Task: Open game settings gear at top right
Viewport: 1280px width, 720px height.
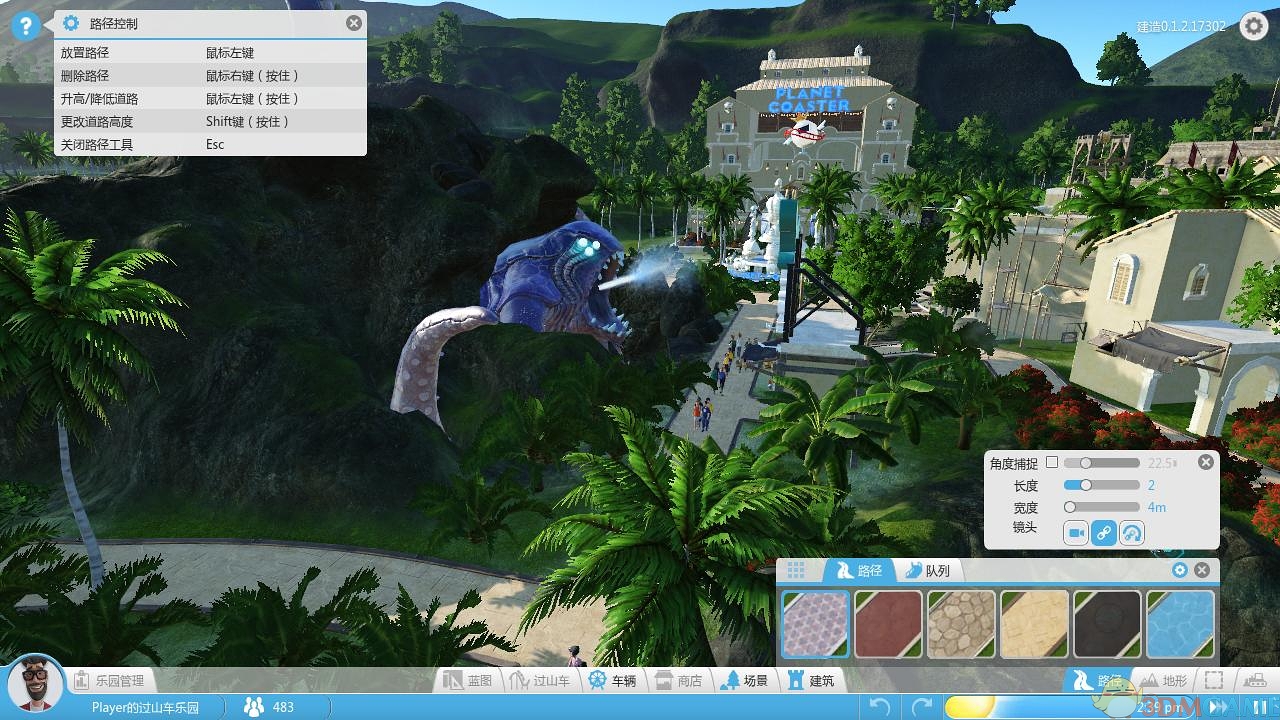Action: coord(1253,26)
